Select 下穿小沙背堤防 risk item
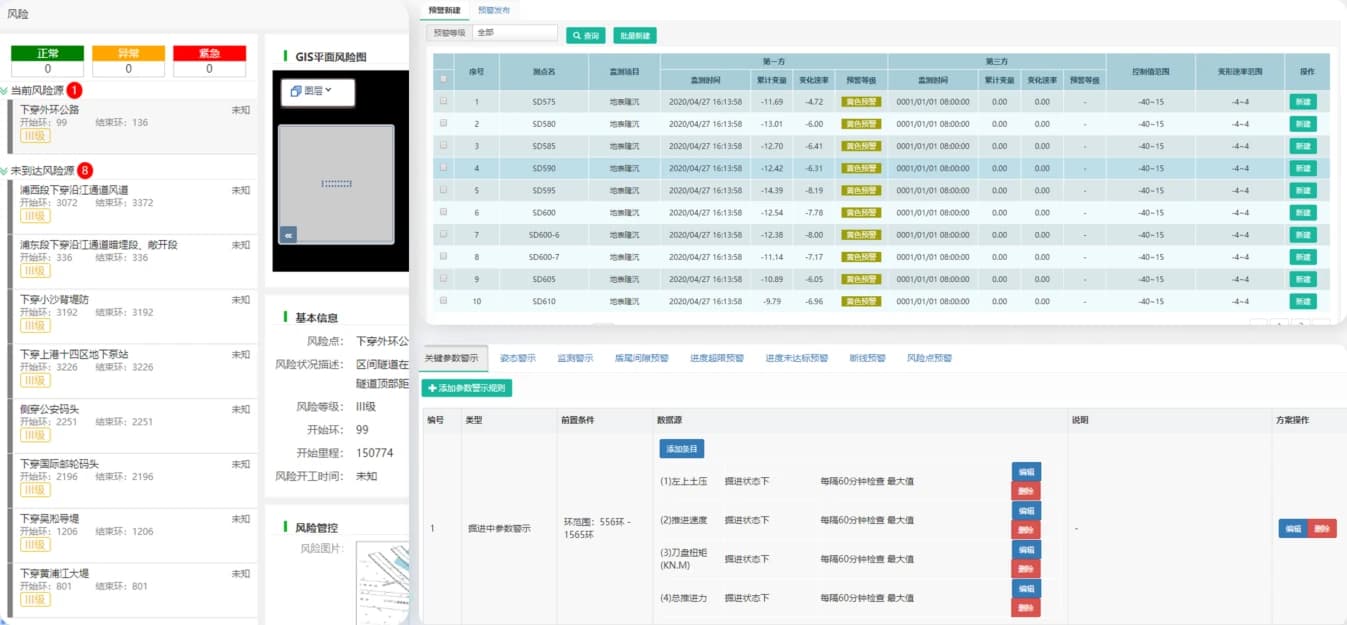 (131, 316)
